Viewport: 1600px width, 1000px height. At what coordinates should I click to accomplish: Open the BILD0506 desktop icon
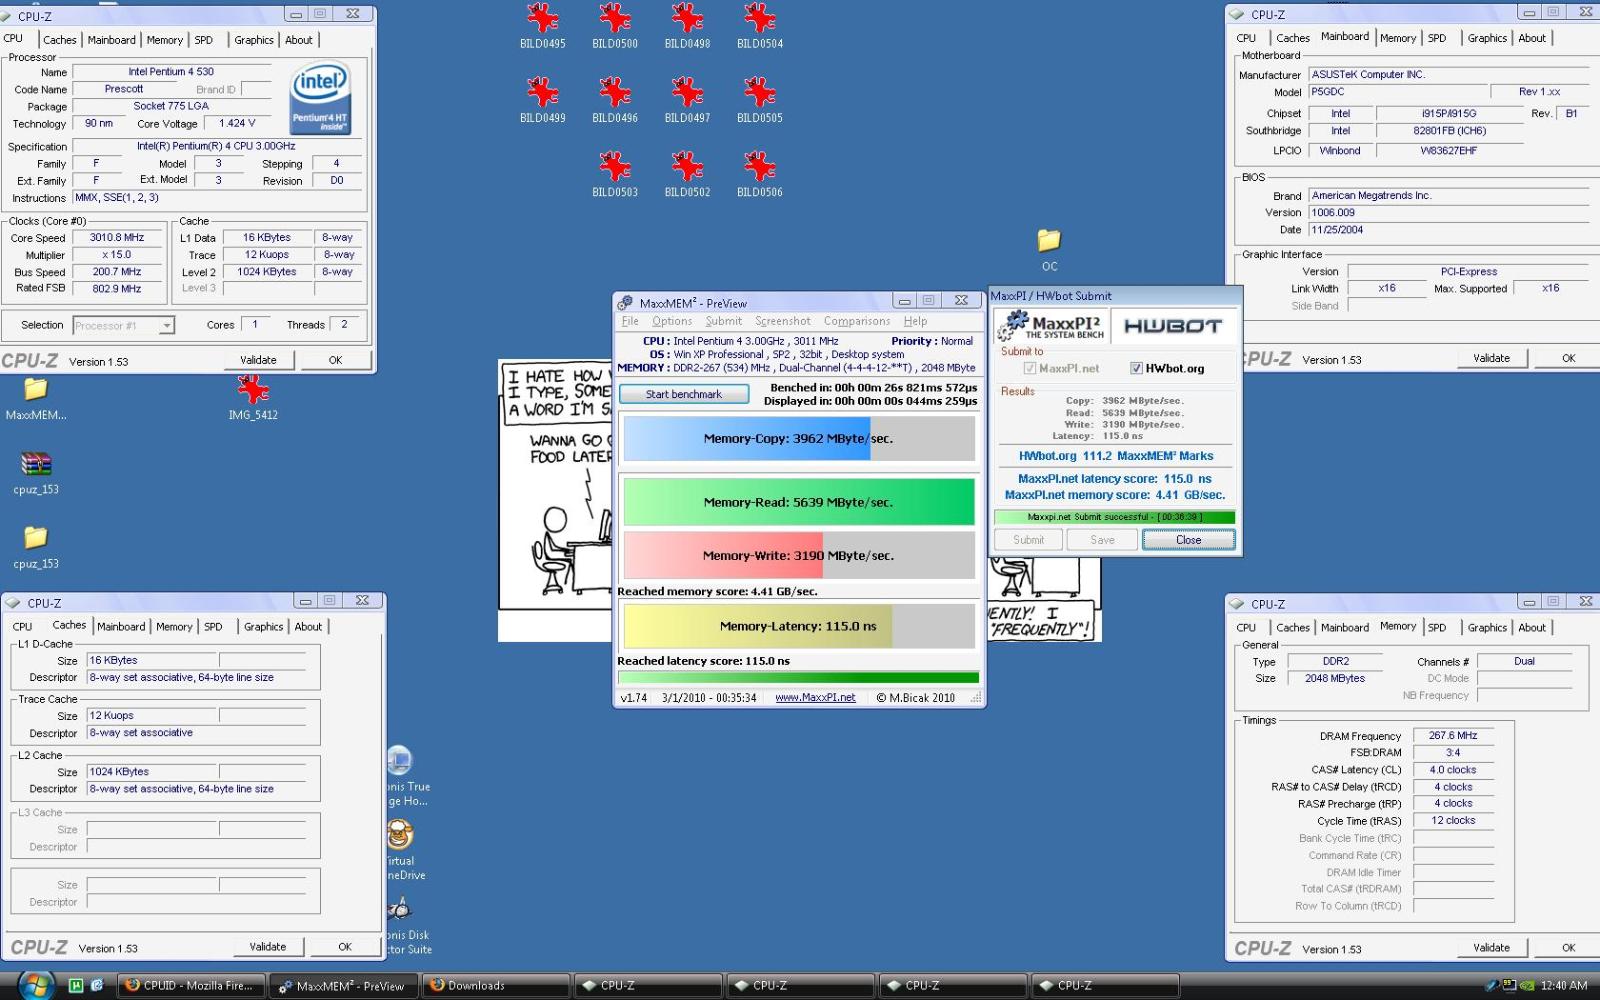click(760, 174)
